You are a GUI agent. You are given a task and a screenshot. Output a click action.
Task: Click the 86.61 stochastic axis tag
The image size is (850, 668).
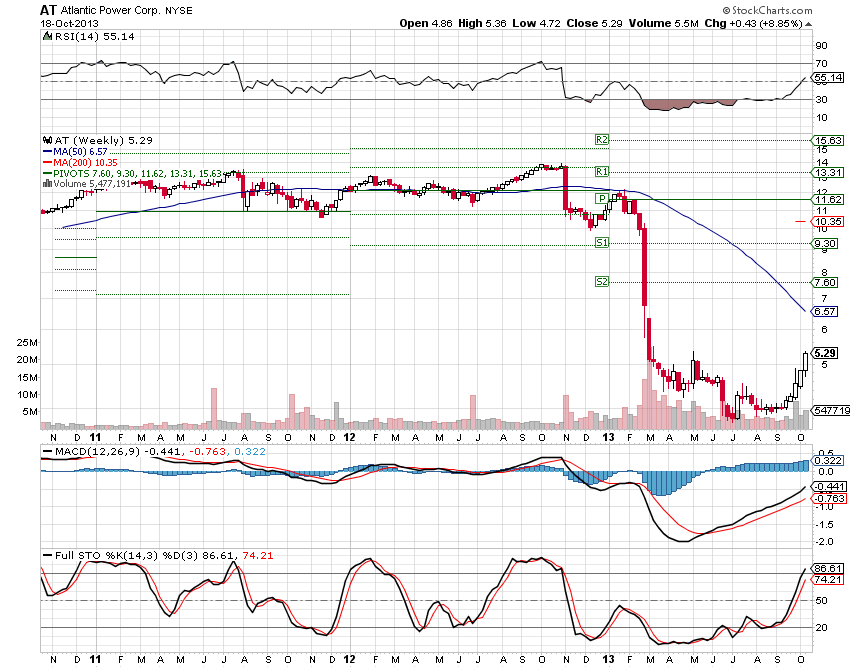[x=829, y=569]
